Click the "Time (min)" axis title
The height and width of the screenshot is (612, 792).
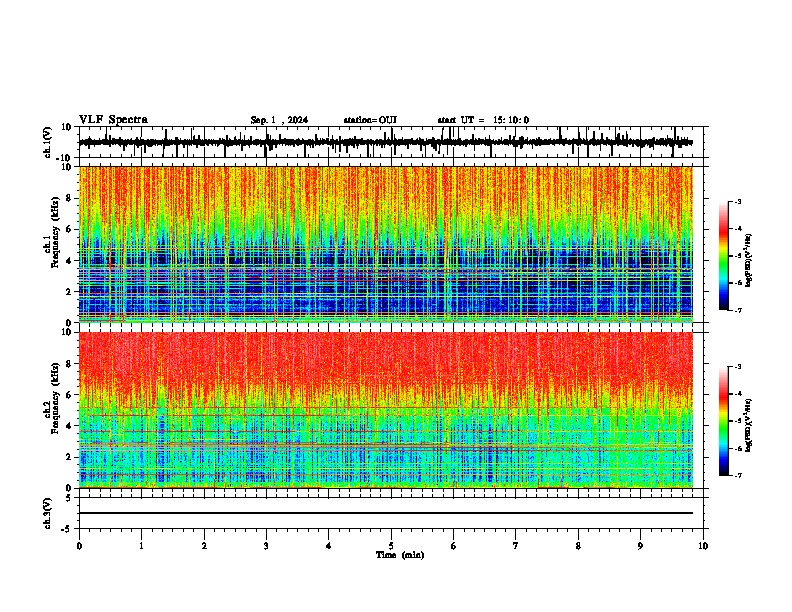pyautogui.click(x=400, y=555)
